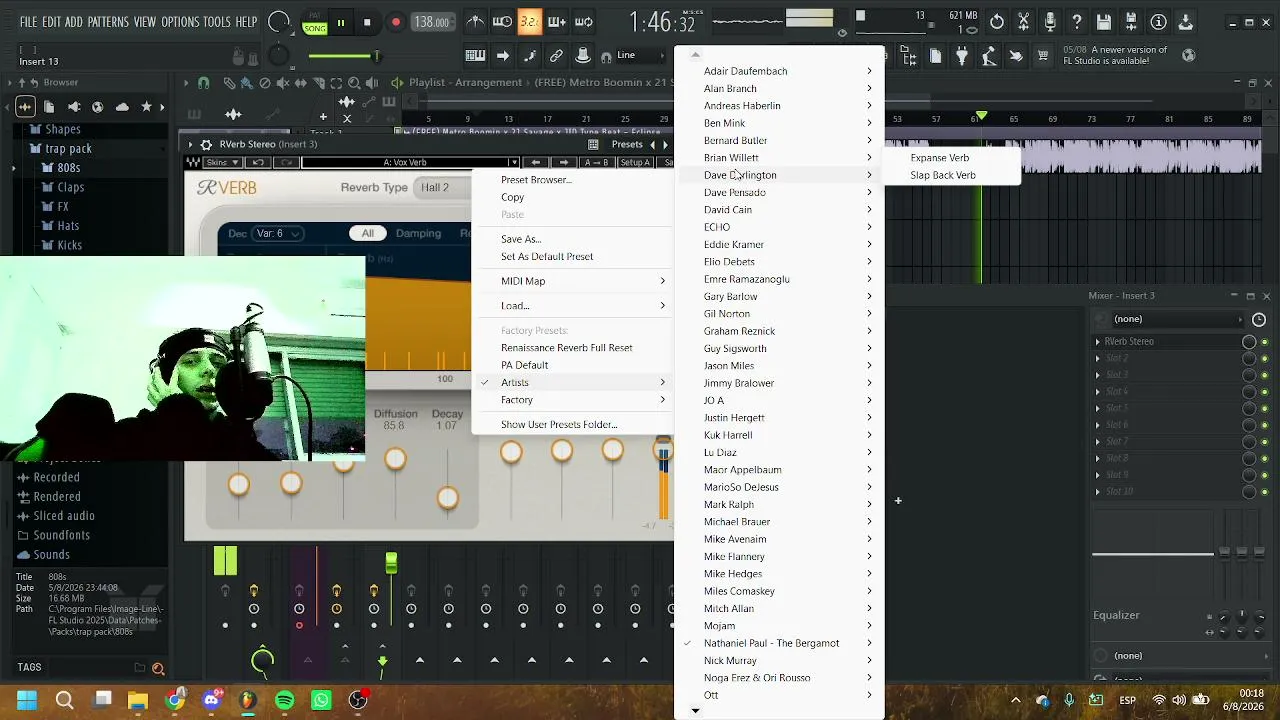Select the Slap Back Verb preset
Viewport: 1280px width, 720px height.
[952, 175]
